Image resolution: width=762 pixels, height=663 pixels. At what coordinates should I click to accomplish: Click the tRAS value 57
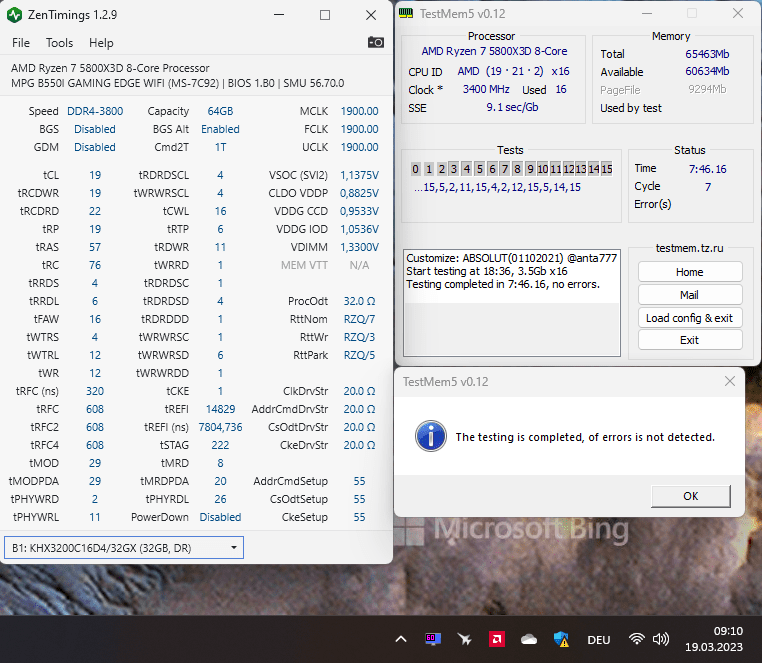[x=95, y=247]
